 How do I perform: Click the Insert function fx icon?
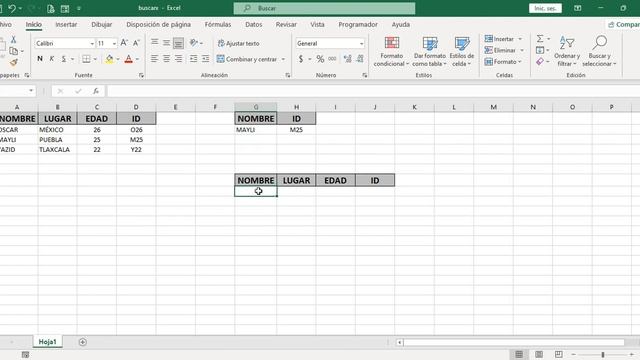(96, 91)
